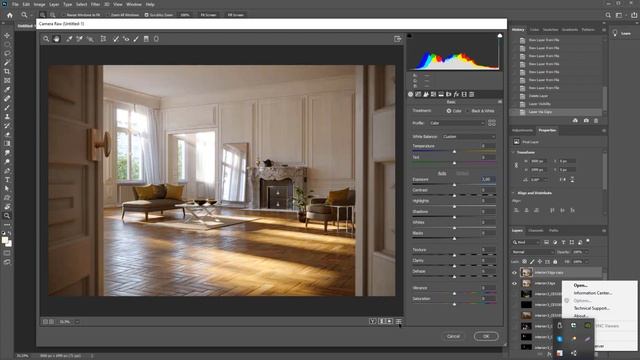Open the Opacity dropdown arrow
640x360 pixels.
[x=587, y=252]
